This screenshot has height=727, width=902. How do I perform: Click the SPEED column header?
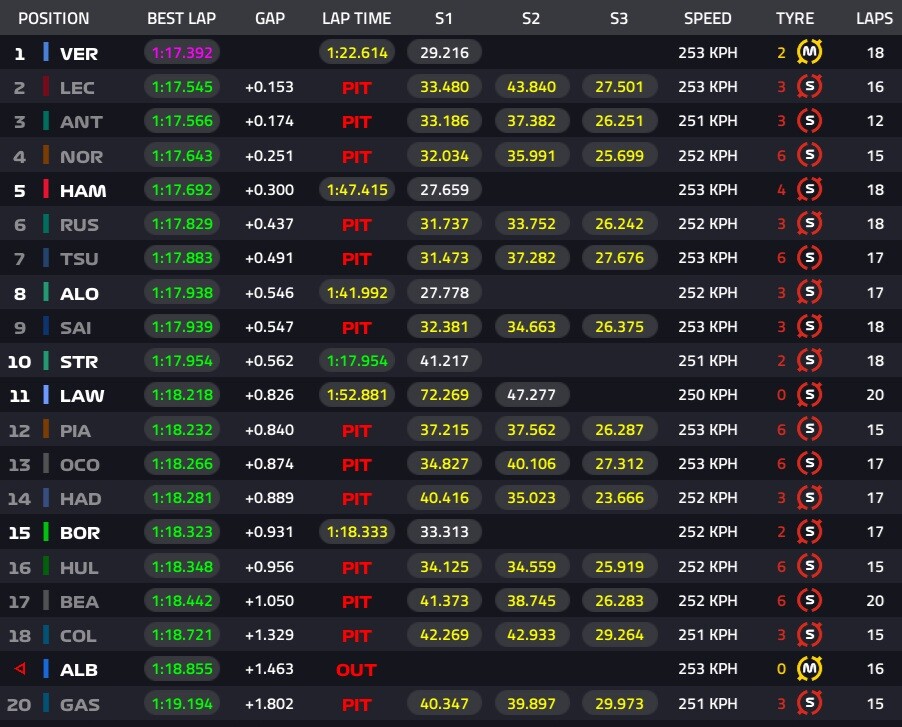[x=708, y=18]
